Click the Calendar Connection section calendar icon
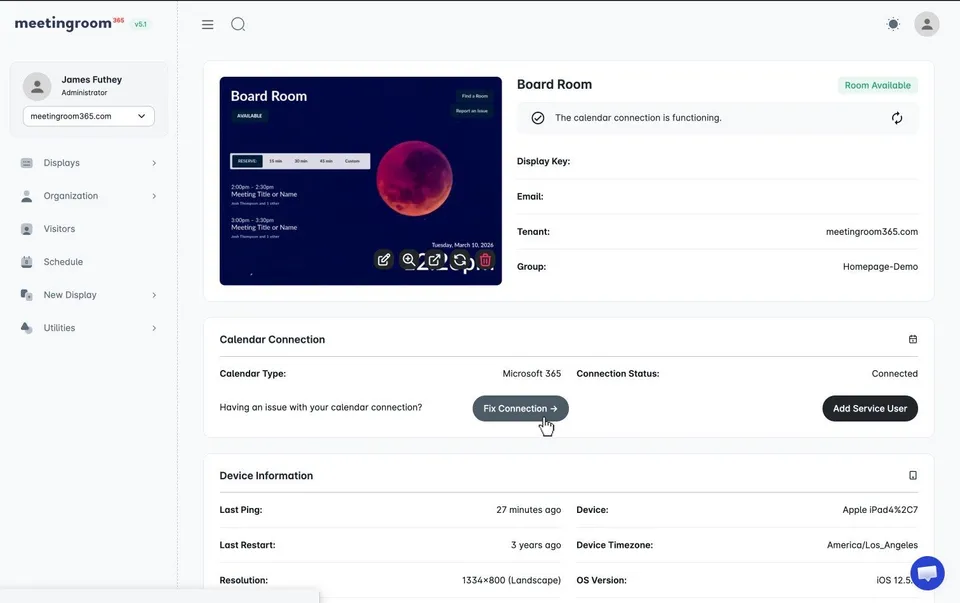This screenshot has width=960, height=603. tap(913, 339)
